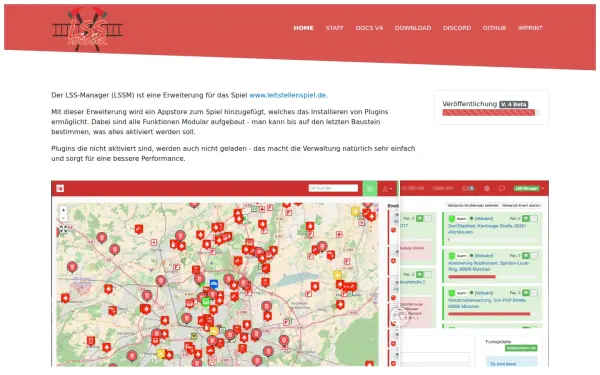Viewport: 600px width, 375px height.
Task: Click Verbands-Großeinsatz erstellen button
Action: click(473, 205)
